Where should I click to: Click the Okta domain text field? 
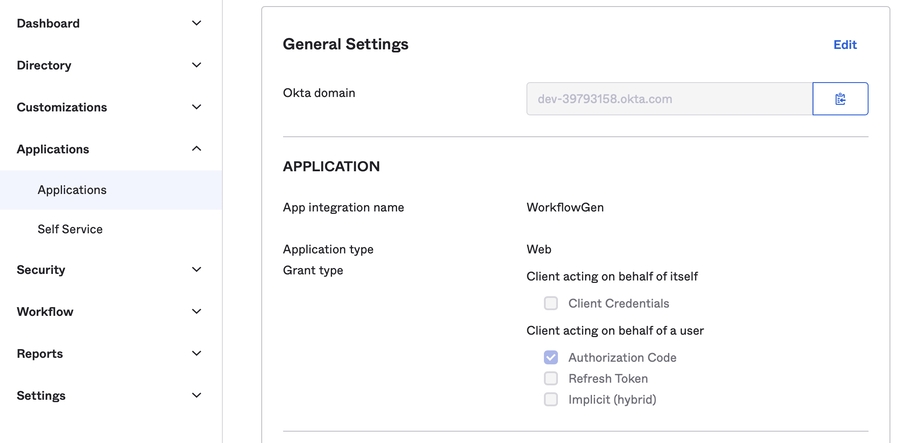pyautogui.click(x=668, y=99)
